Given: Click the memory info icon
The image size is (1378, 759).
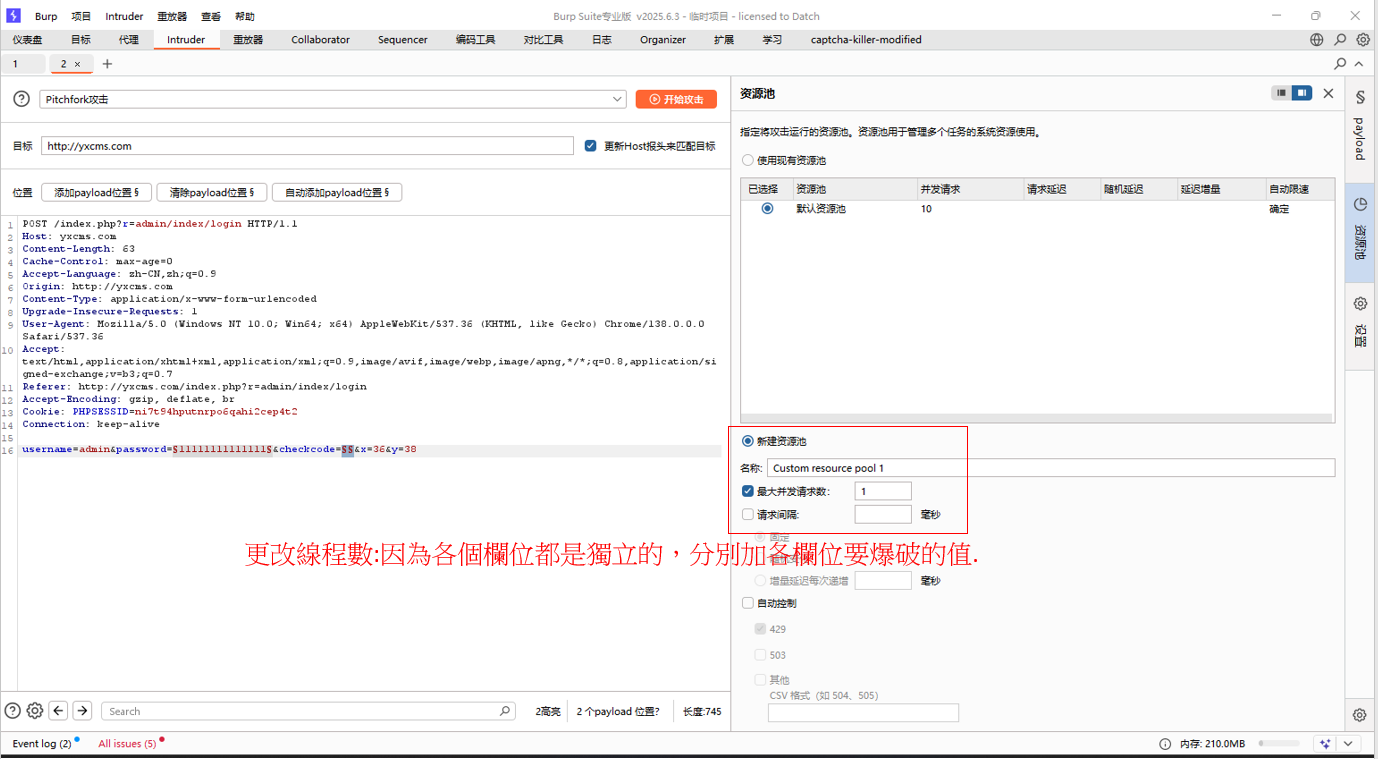Looking at the screenshot, I should point(1165,744).
